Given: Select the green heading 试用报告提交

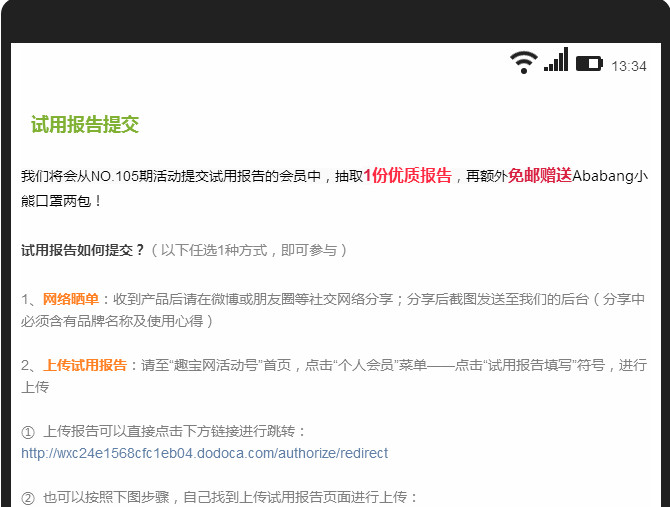Looking at the screenshot, I should [85, 125].
